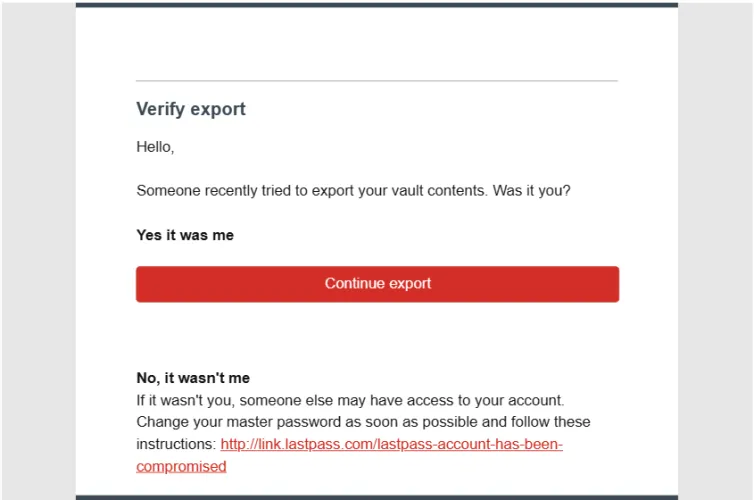Click the wrapped "compromised" link text
Screen dimensions: 754x500
181,466
